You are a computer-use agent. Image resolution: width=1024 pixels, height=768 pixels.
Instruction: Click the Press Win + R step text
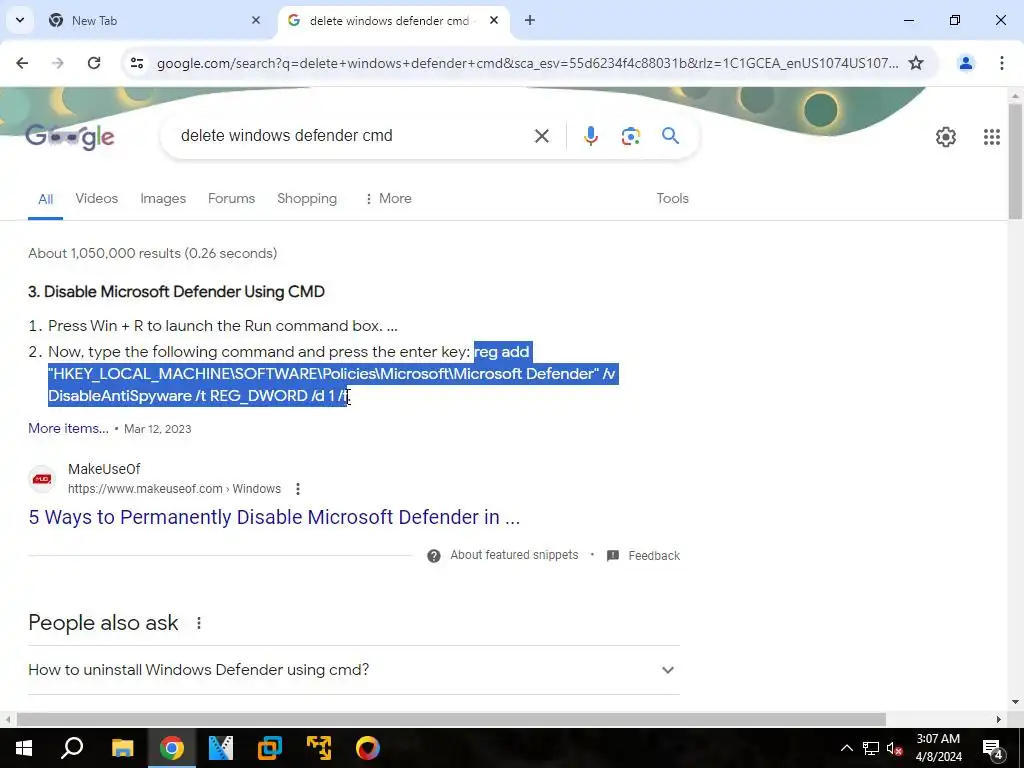[x=223, y=326]
